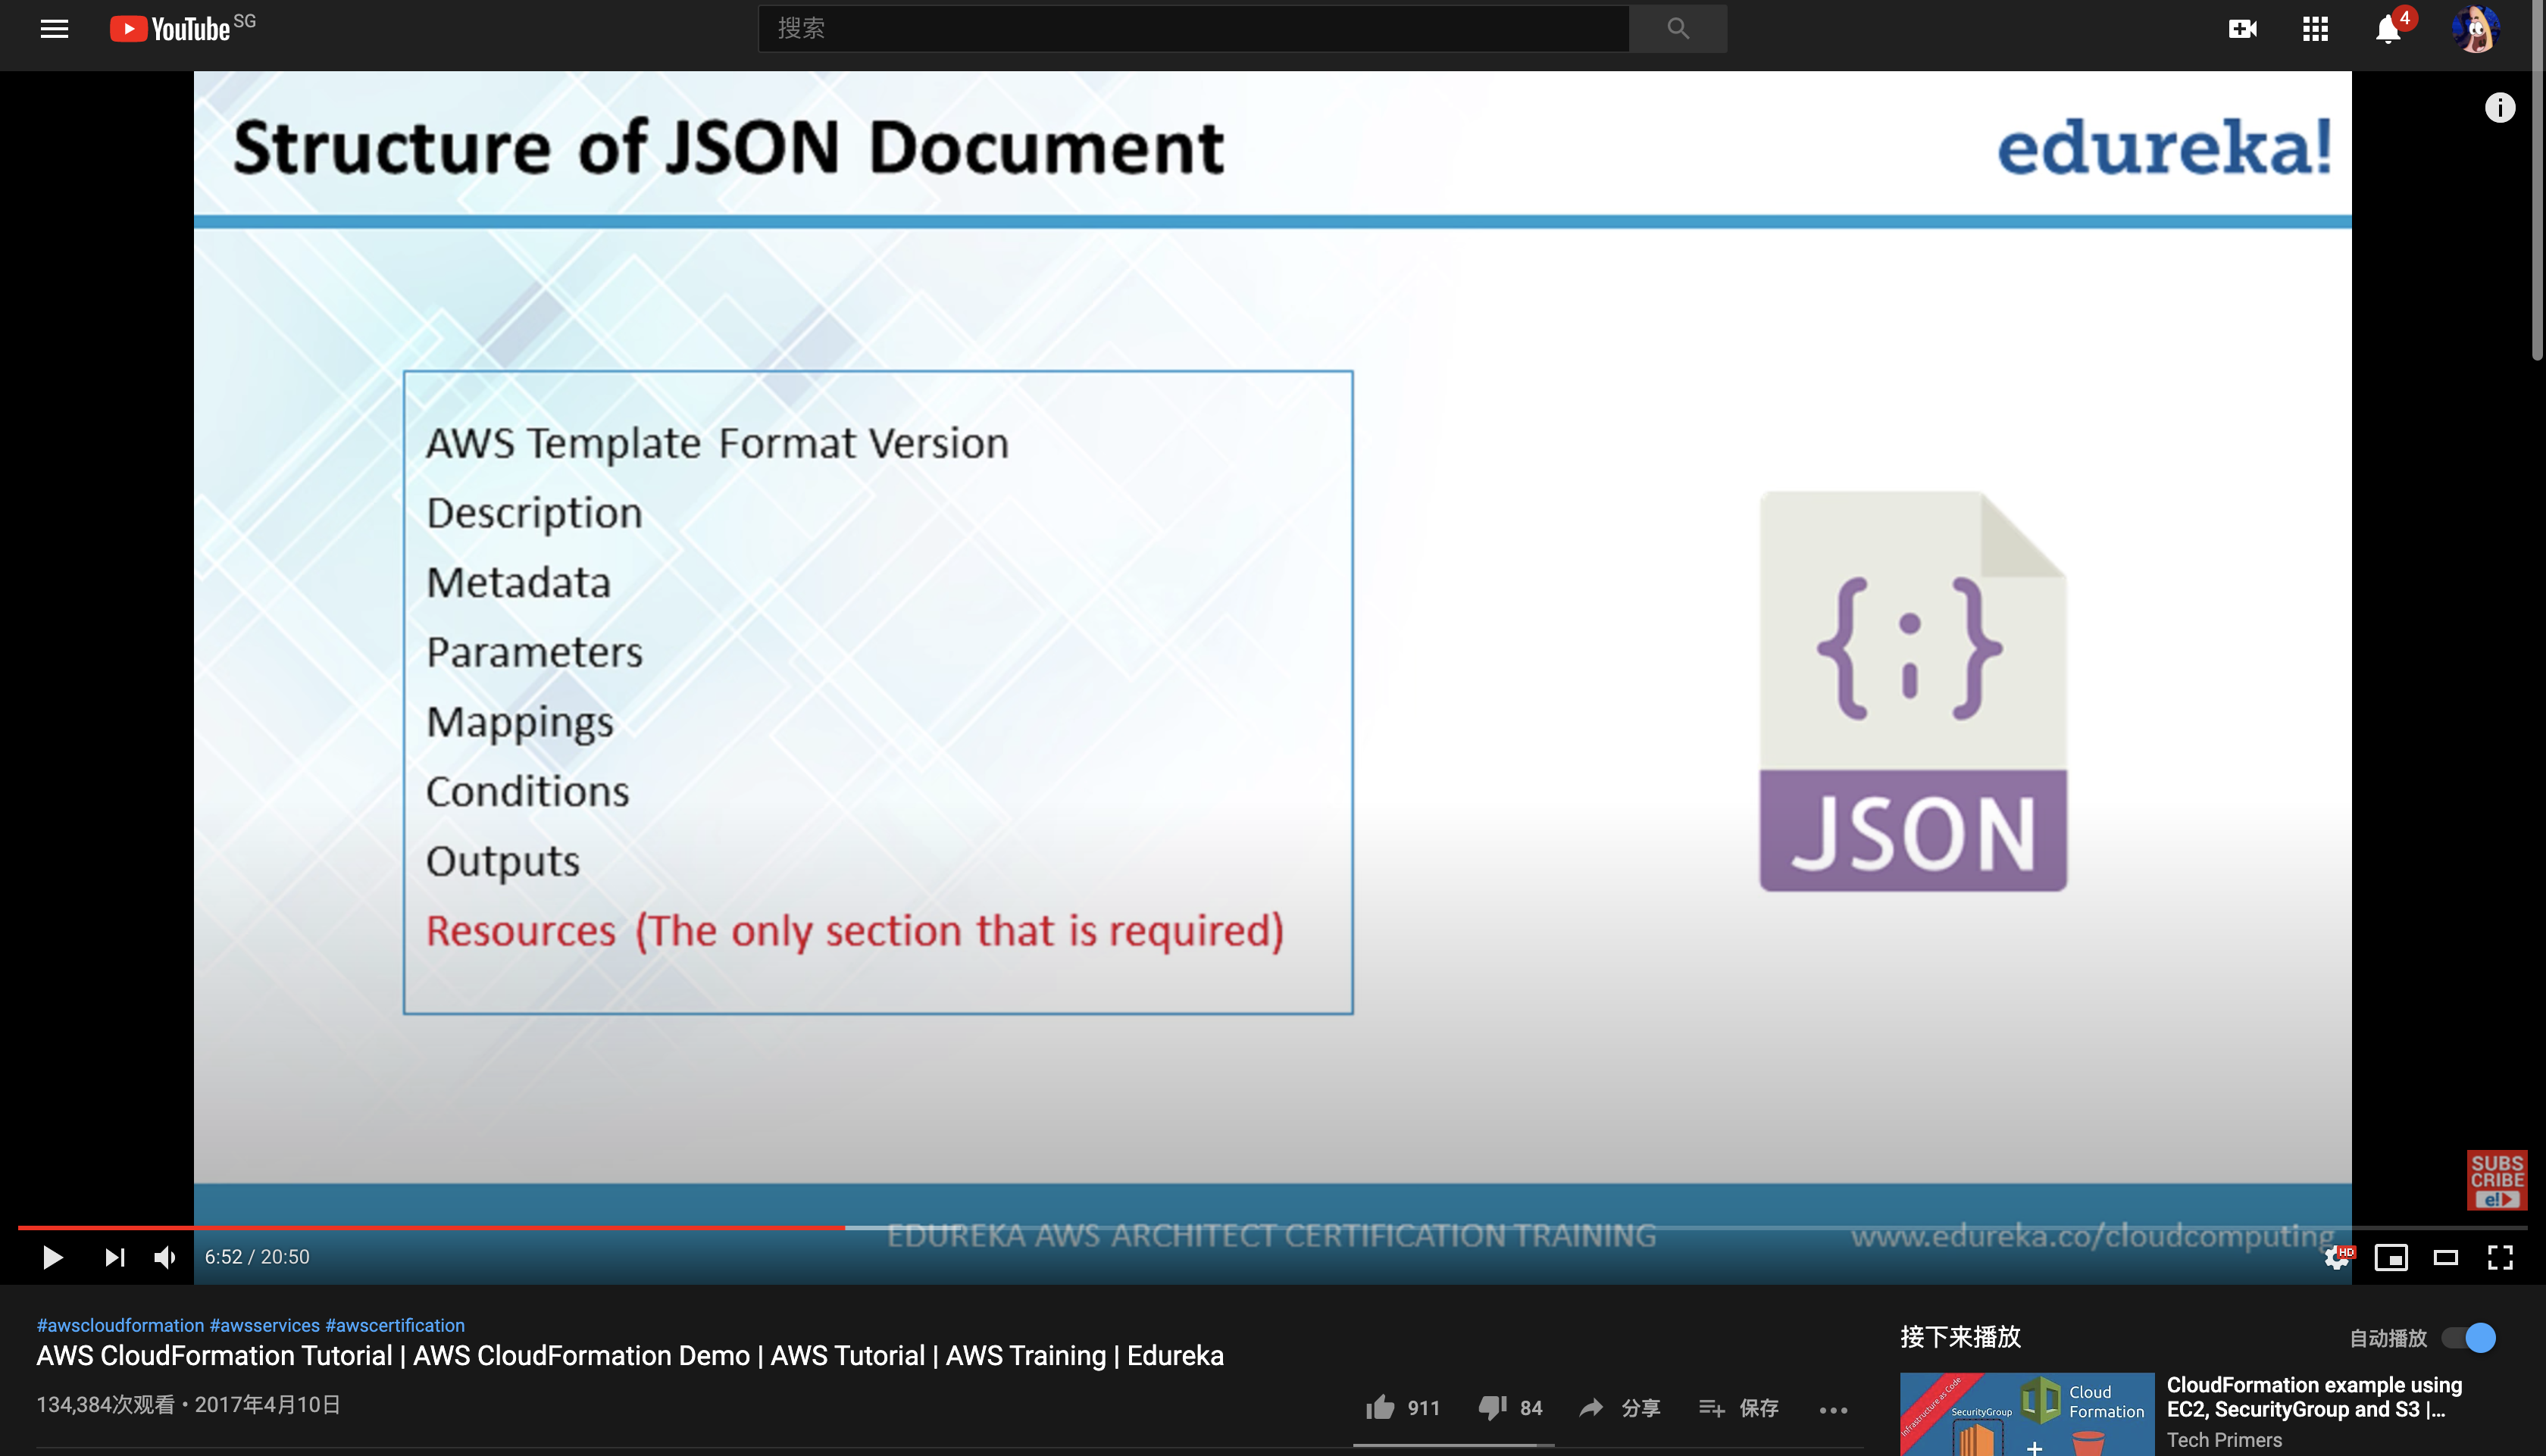The width and height of the screenshot is (2546, 1456).
Task: Open the user account avatar menu
Action: coord(2476,29)
